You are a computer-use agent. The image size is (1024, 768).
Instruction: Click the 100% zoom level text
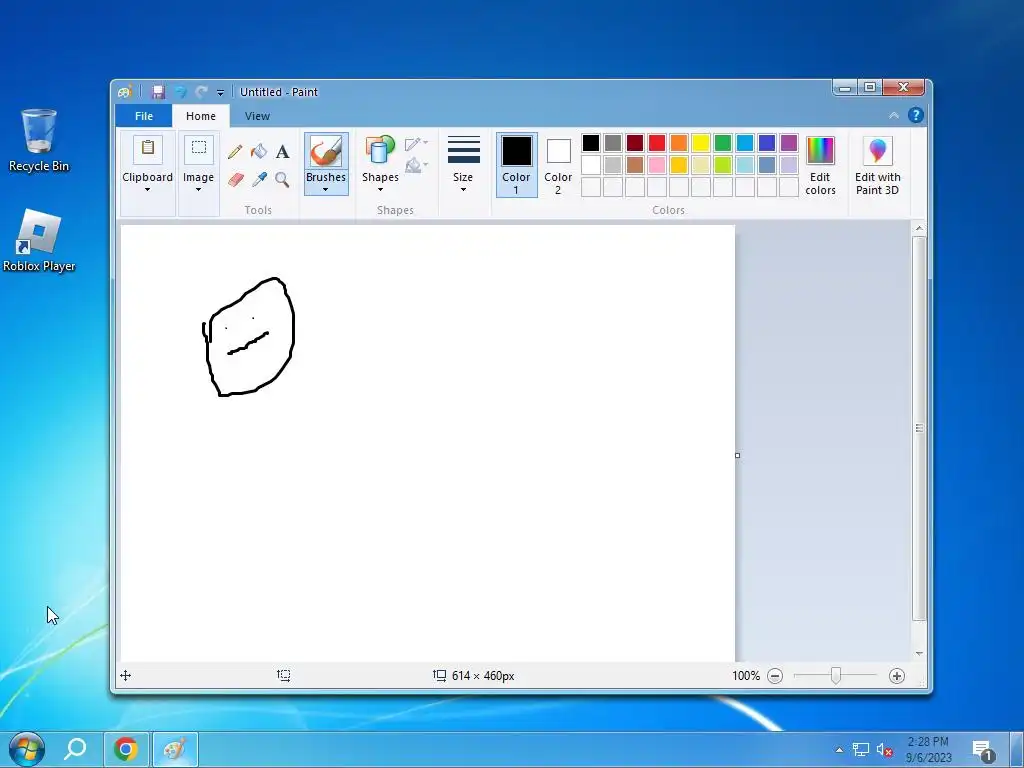pyautogui.click(x=746, y=676)
